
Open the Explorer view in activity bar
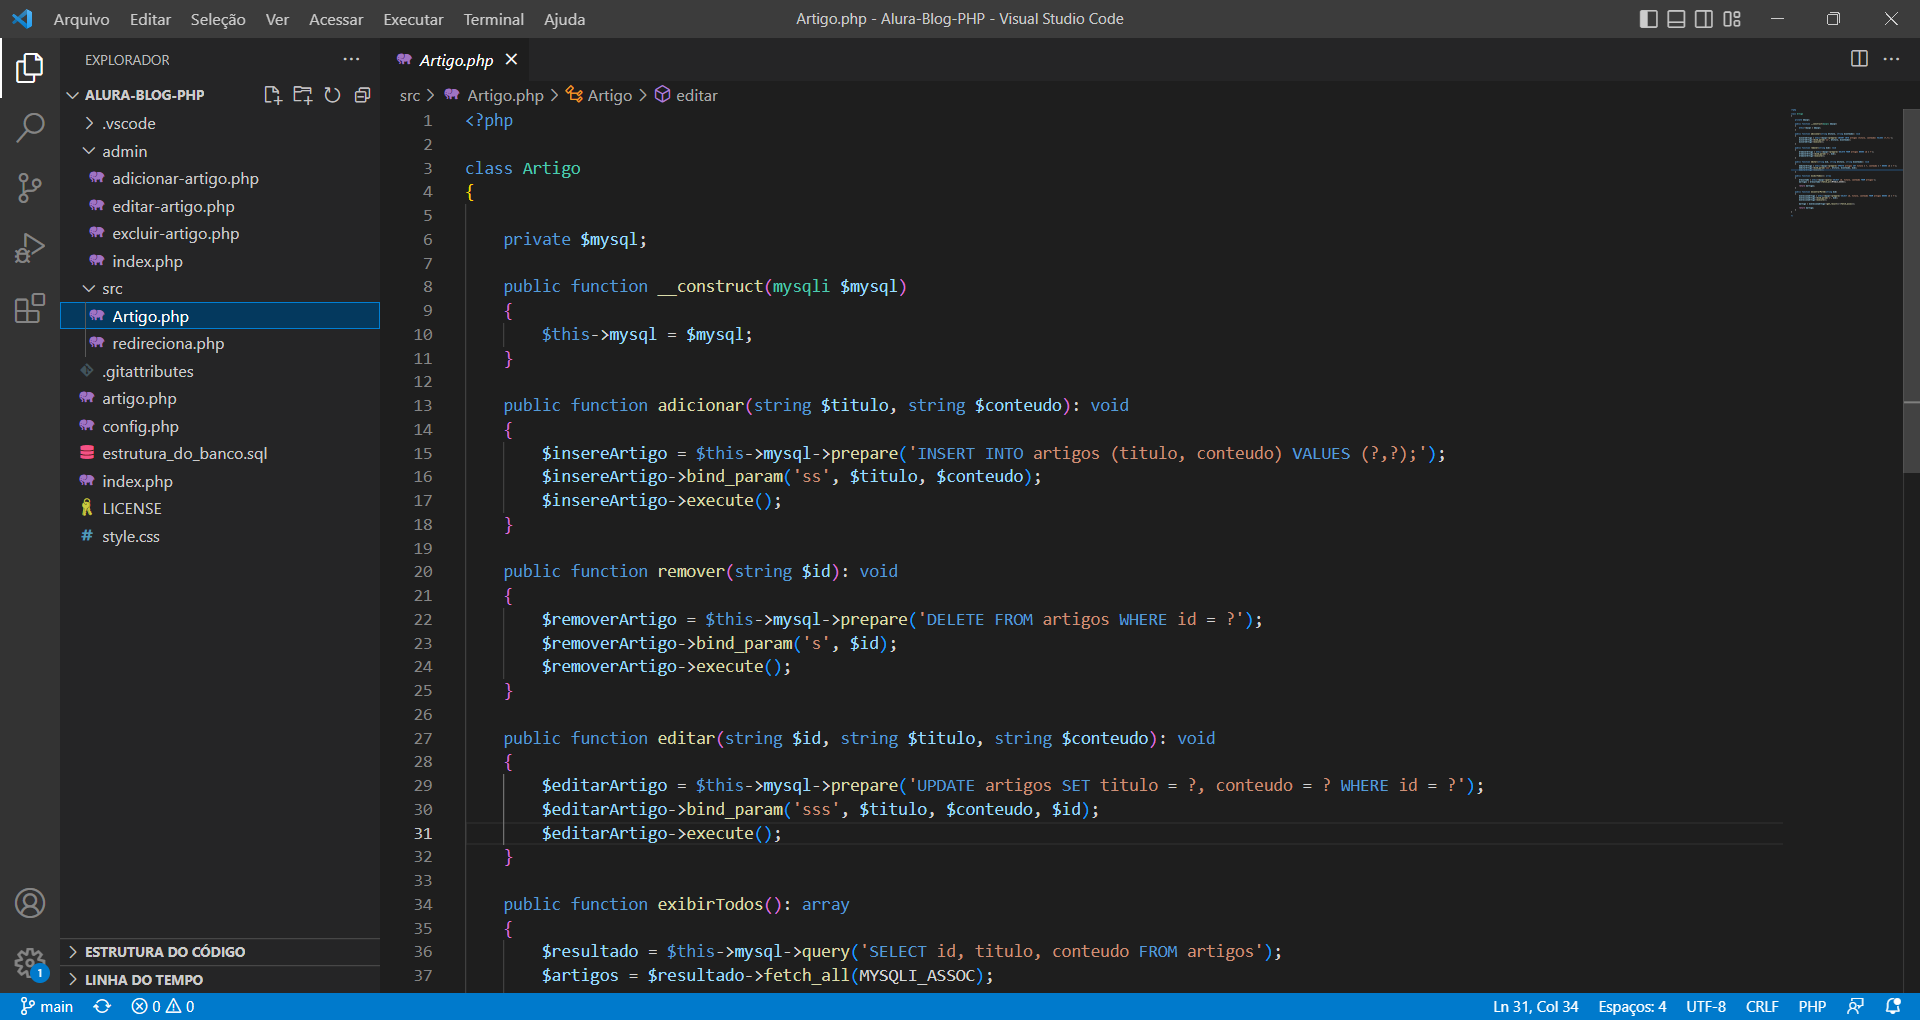pyautogui.click(x=30, y=68)
